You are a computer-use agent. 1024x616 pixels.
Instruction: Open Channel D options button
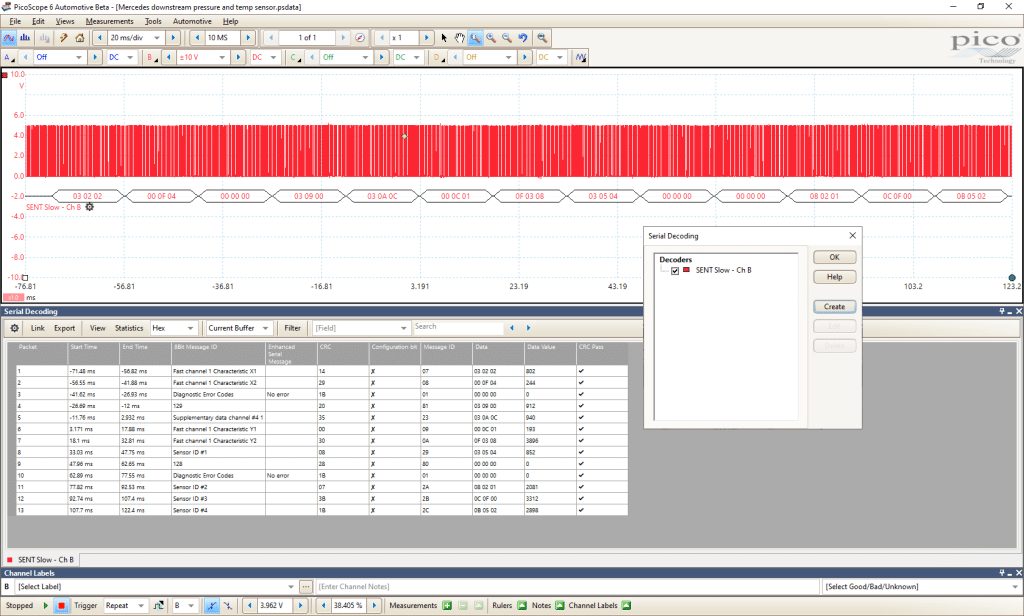[x=438, y=57]
